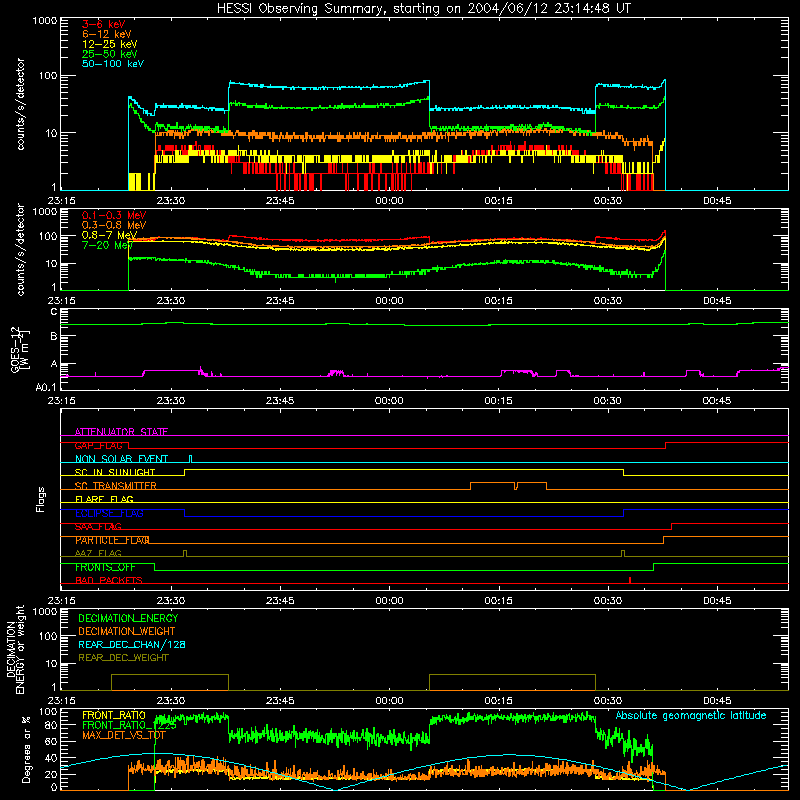Select the yellow 12-25 keV legend label
The width and height of the screenshot is (800, 800).
pyautogui.click(x=110, y=44)
